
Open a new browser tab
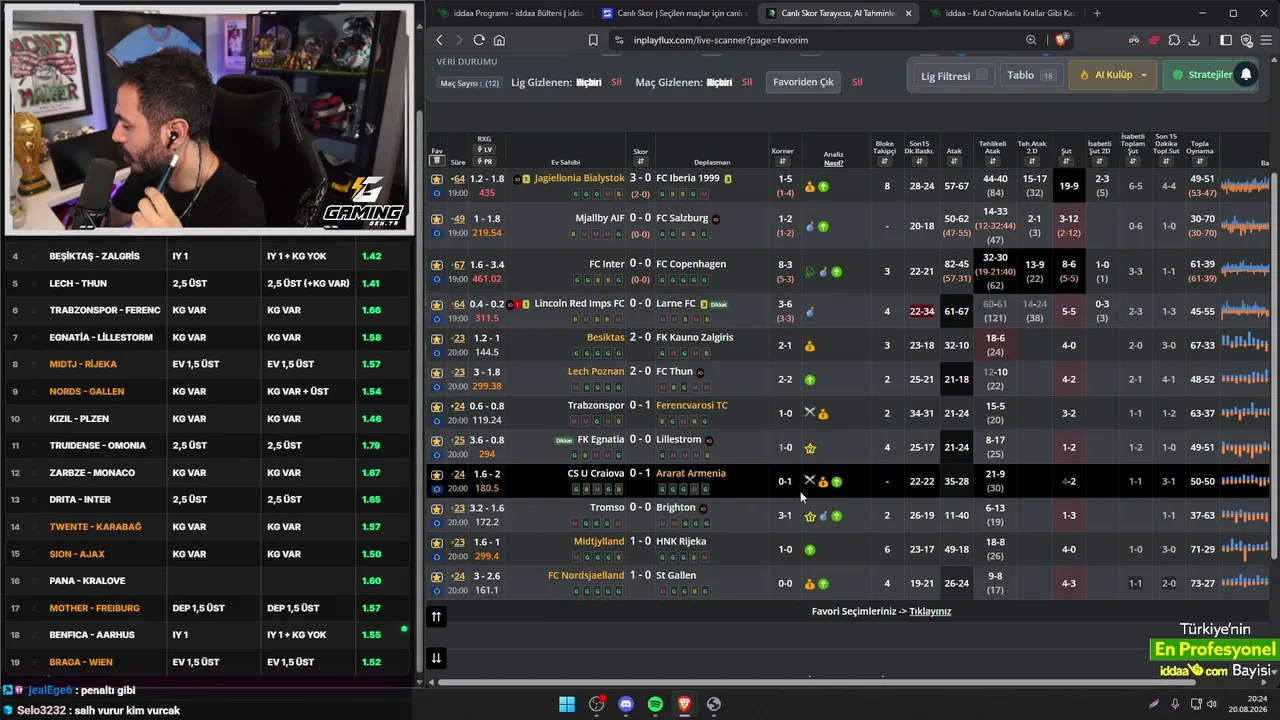point(1097,13)
